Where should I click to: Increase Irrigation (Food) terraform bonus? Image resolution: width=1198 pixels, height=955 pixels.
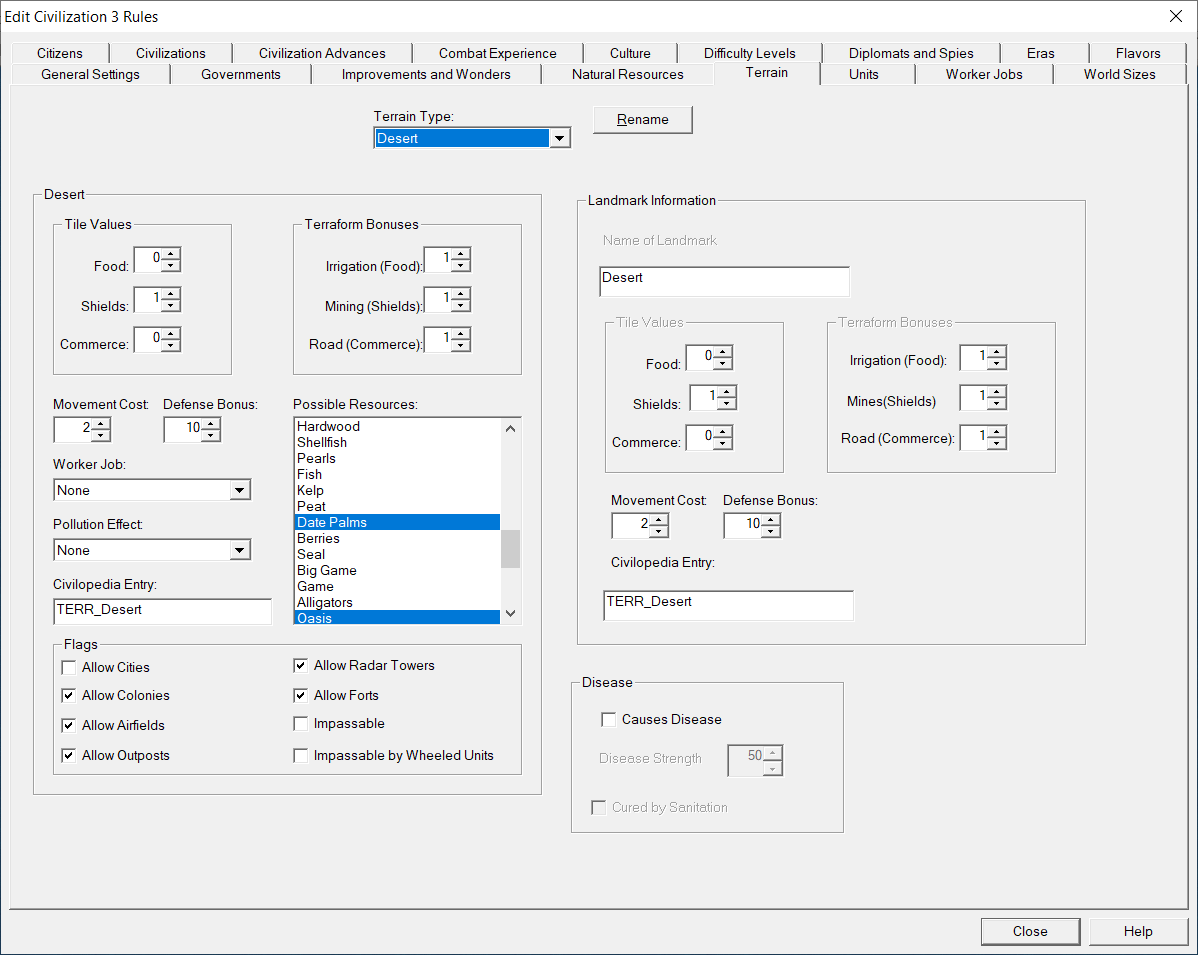pyautogui.click(x=461, y=254)
